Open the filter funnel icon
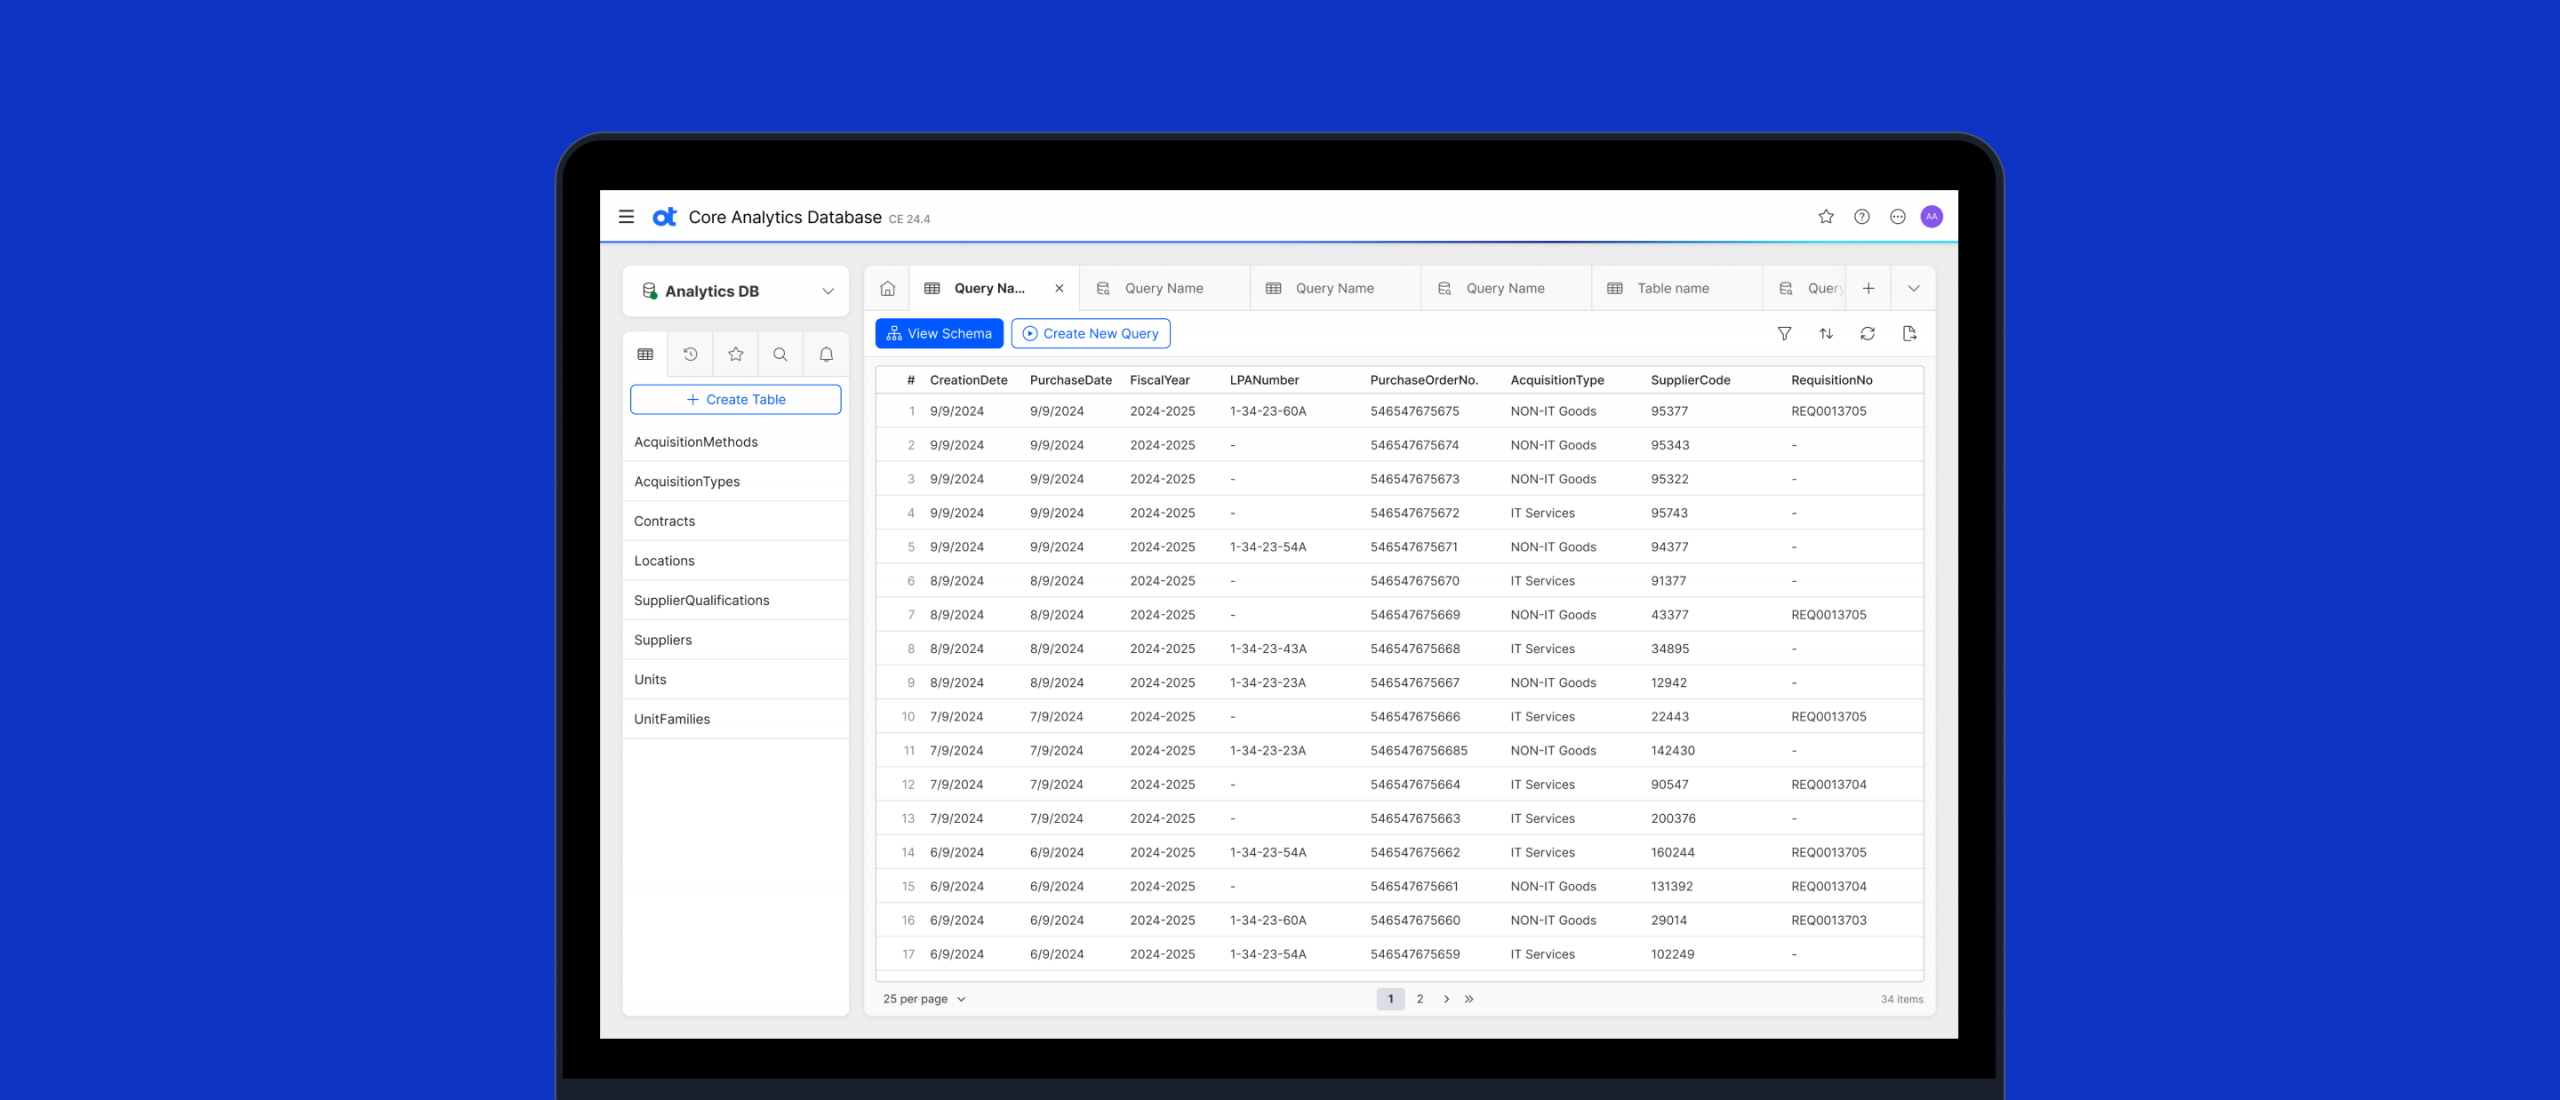2560x1100 pixels. [x=1784, y=334]
